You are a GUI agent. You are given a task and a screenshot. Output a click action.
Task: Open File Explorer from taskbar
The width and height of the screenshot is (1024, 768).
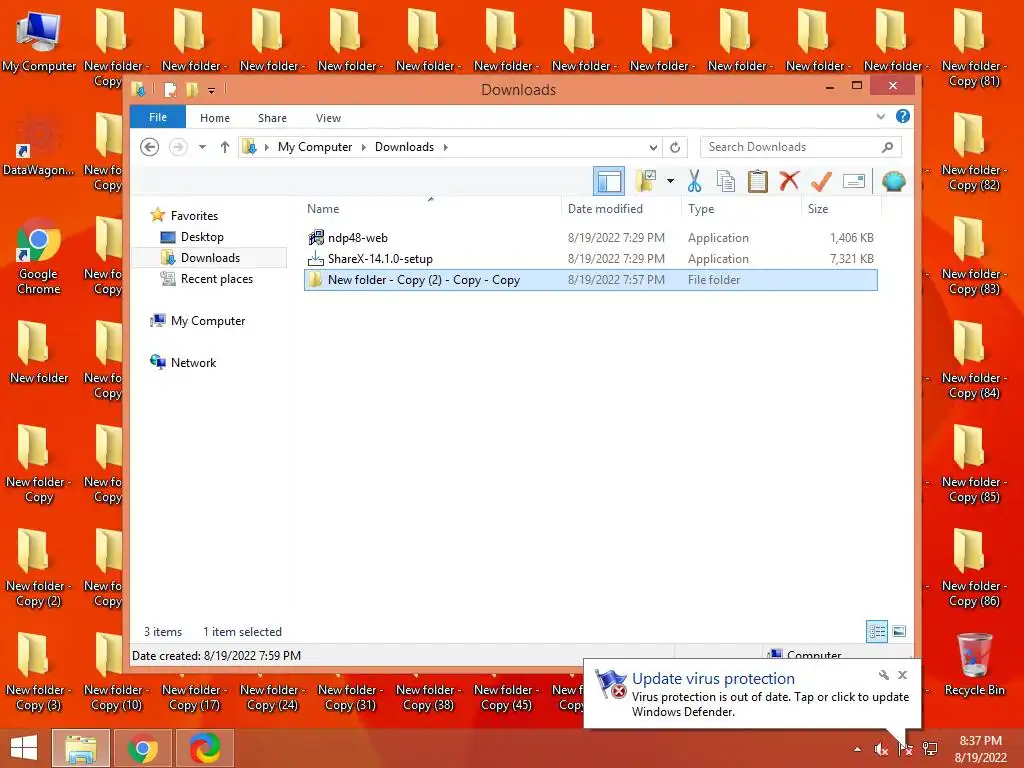80,748
